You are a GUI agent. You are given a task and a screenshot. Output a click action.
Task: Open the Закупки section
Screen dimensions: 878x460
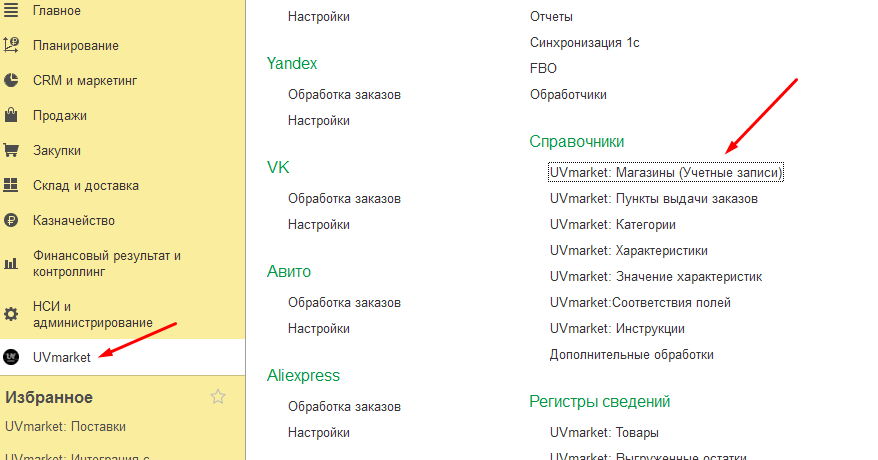coord(57,151)
